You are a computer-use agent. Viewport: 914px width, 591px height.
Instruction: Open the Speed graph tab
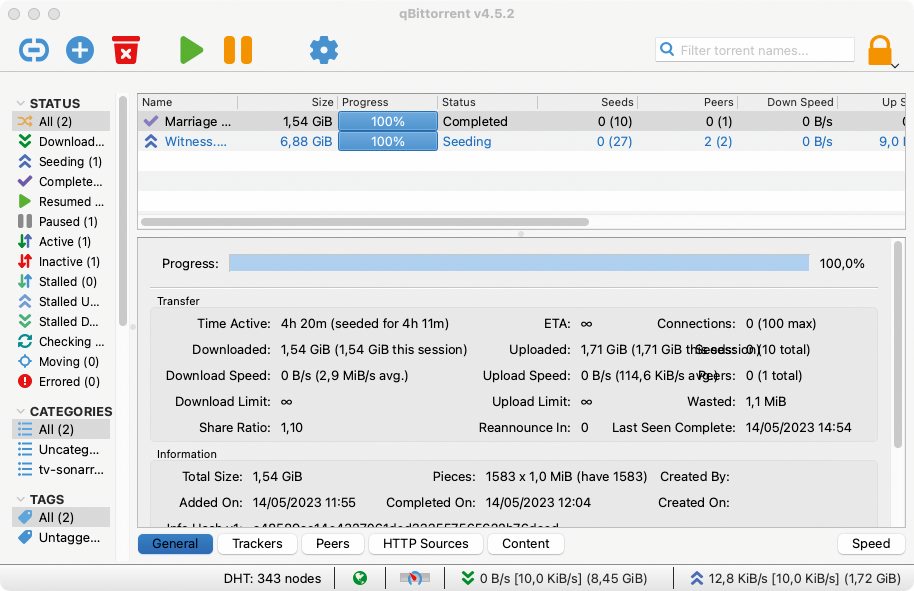871,544
